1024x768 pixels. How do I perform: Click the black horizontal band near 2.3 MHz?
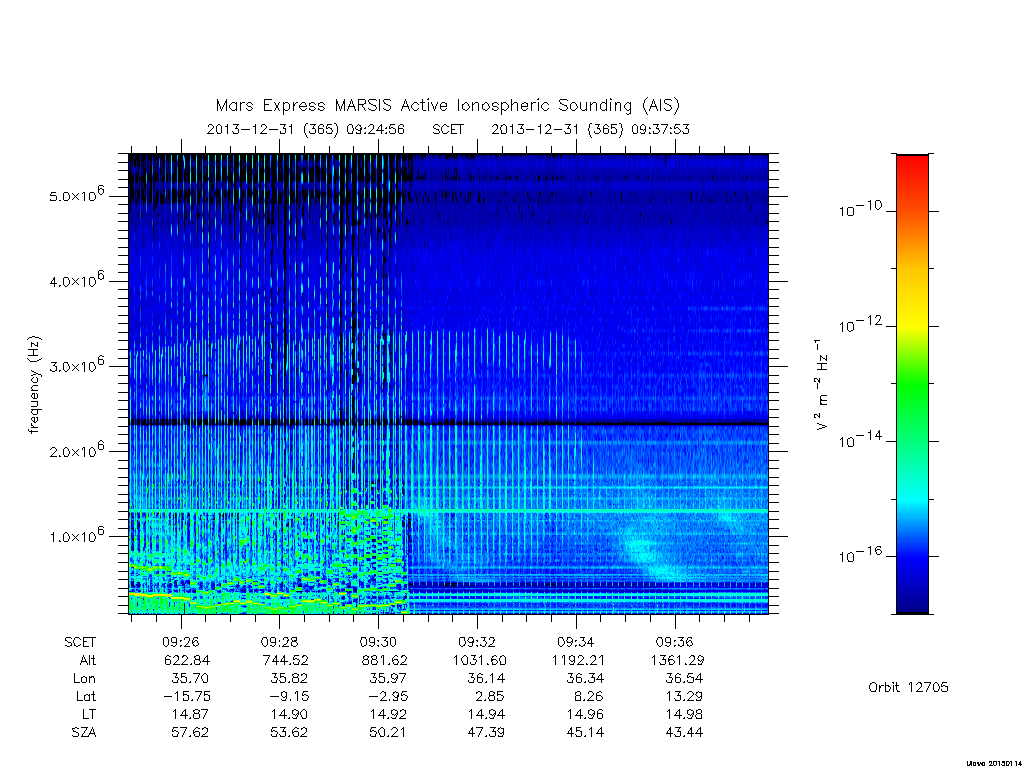click(448, 423)
